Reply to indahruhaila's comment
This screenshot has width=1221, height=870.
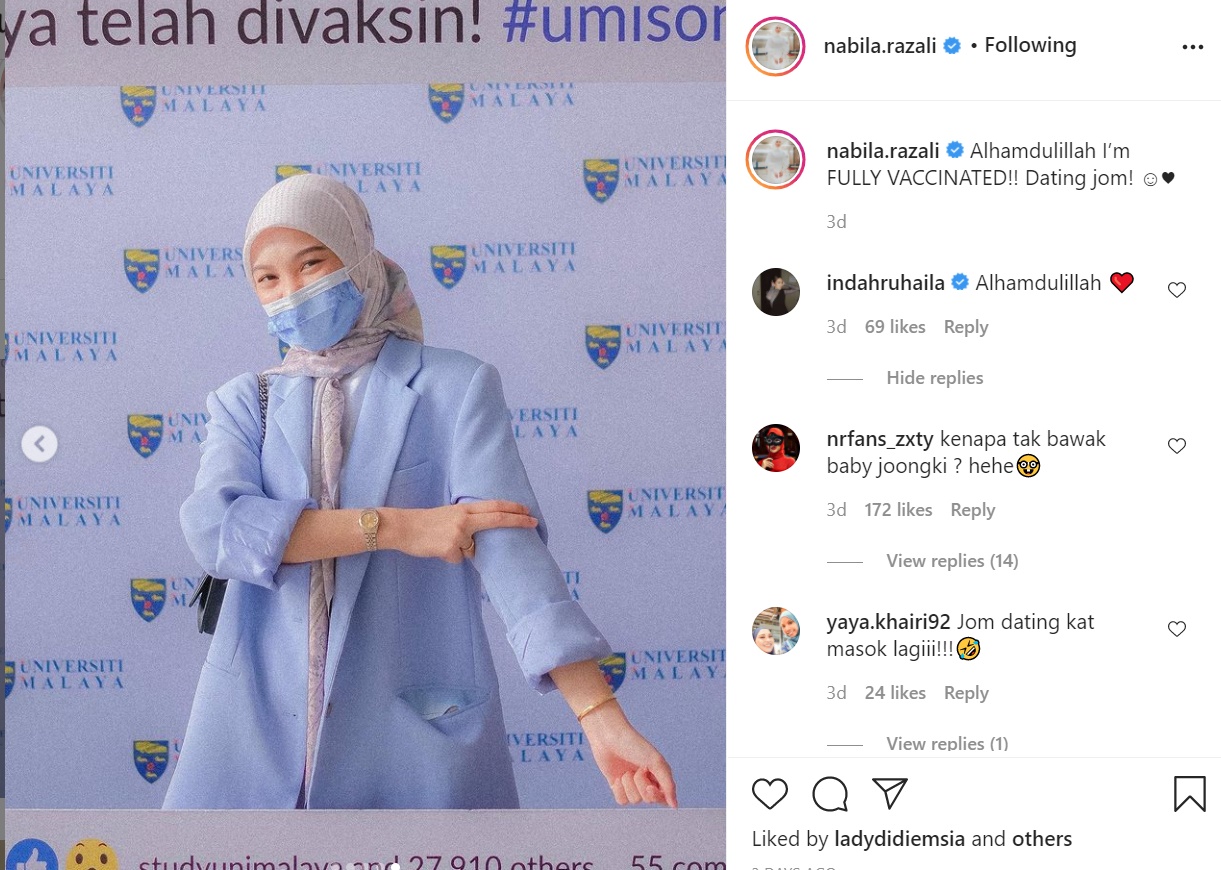point(966,327)
